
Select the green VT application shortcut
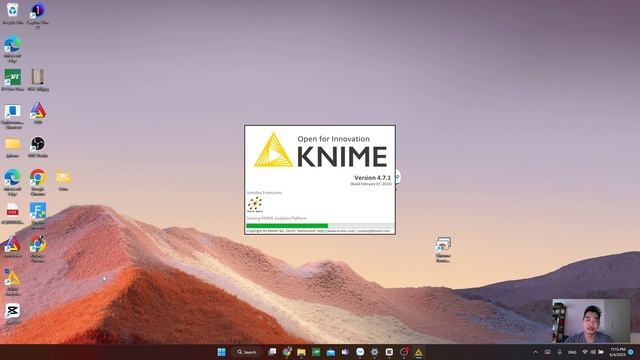(13, 80)
